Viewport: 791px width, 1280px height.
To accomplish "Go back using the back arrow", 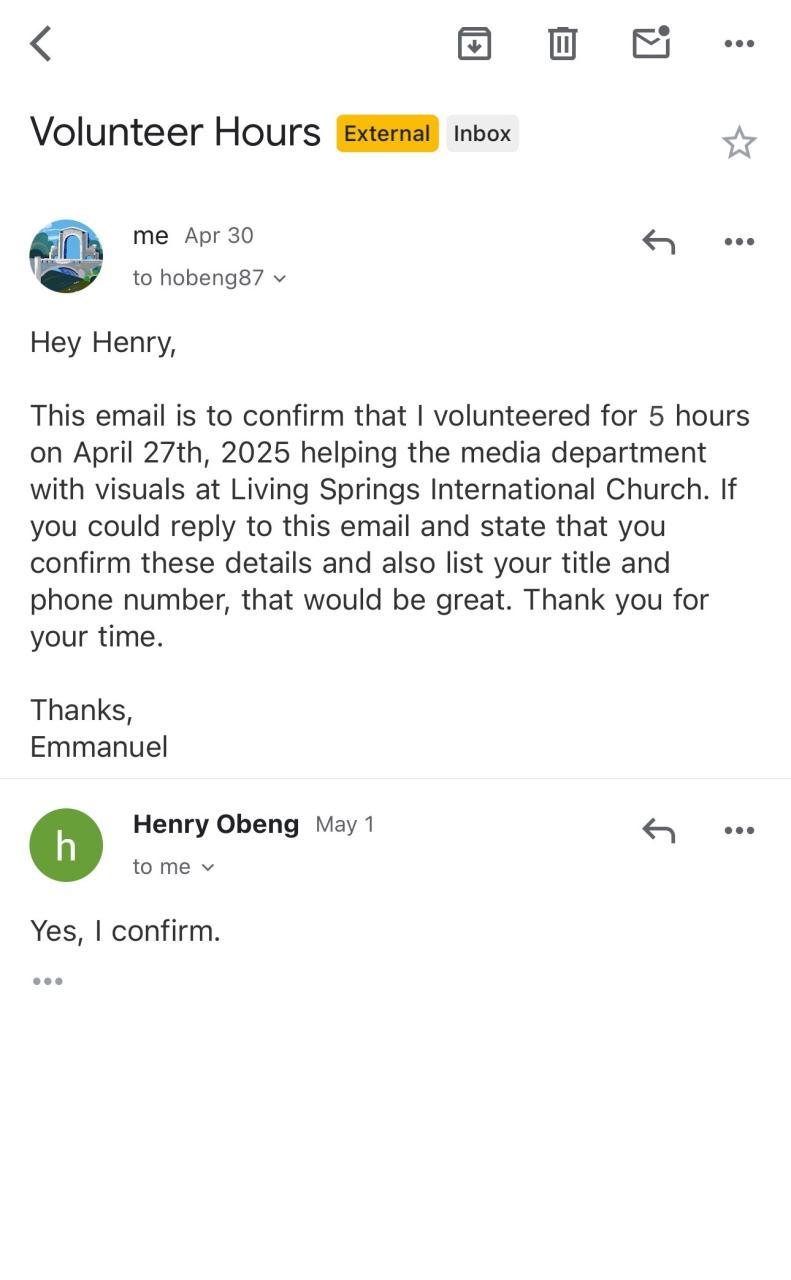I will click(41, 44).
